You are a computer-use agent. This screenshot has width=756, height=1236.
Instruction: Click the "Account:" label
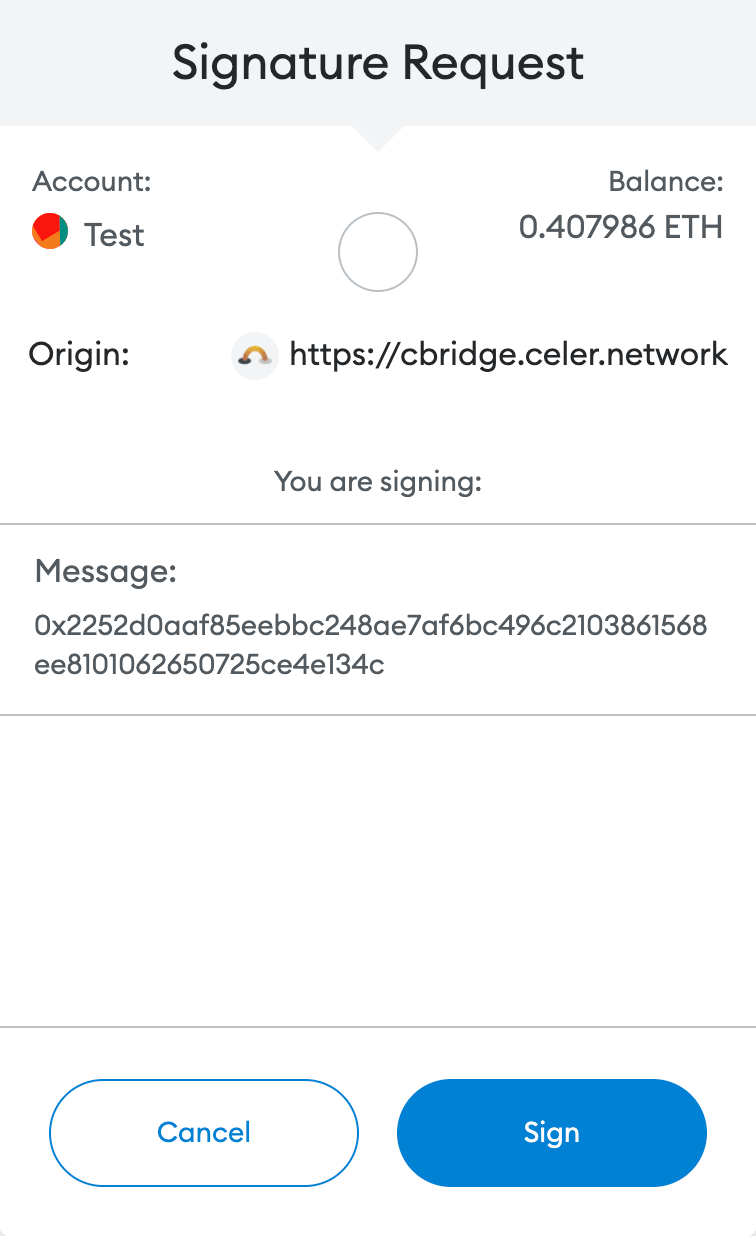point(92,182)
